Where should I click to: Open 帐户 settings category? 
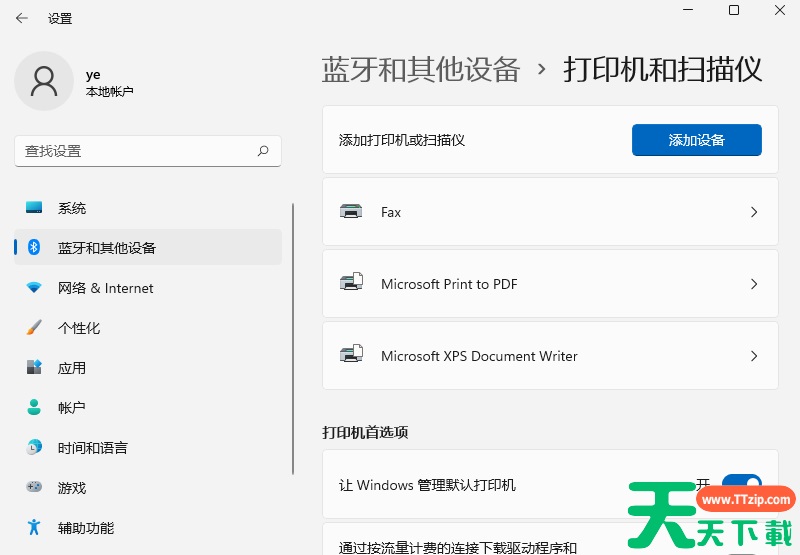click(148, 407)
